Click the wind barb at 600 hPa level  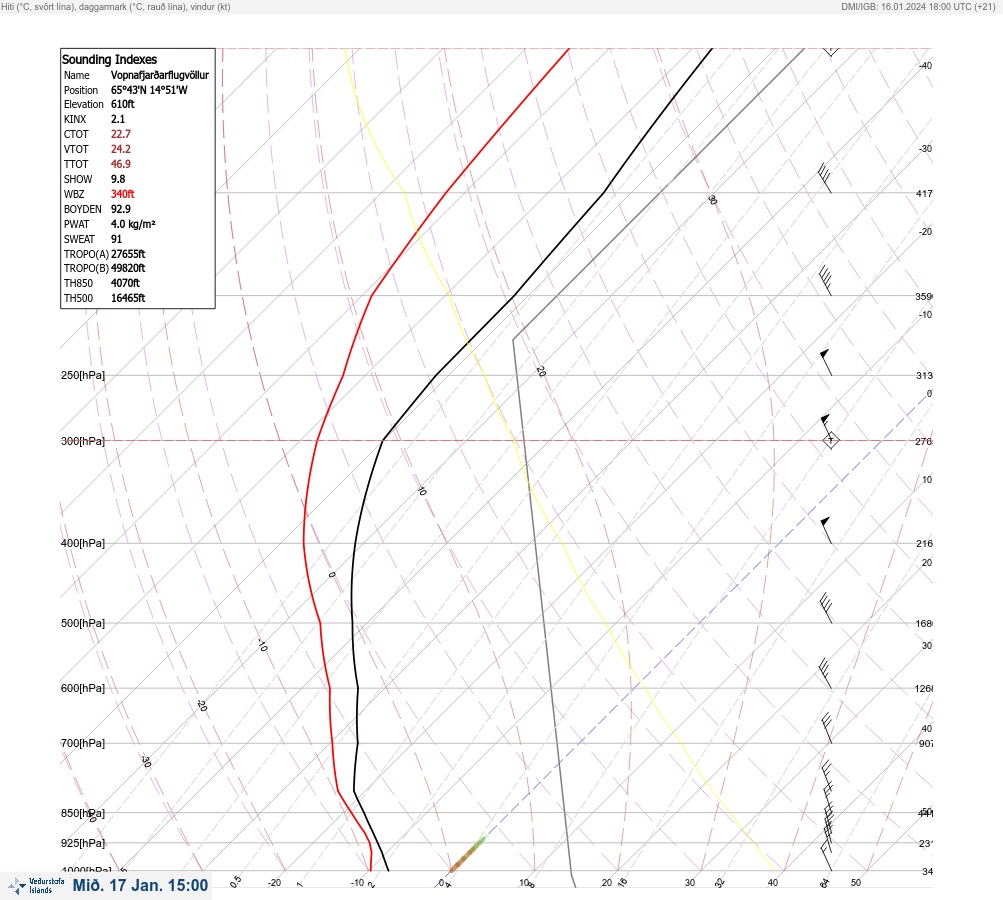(x=826, y=674)
